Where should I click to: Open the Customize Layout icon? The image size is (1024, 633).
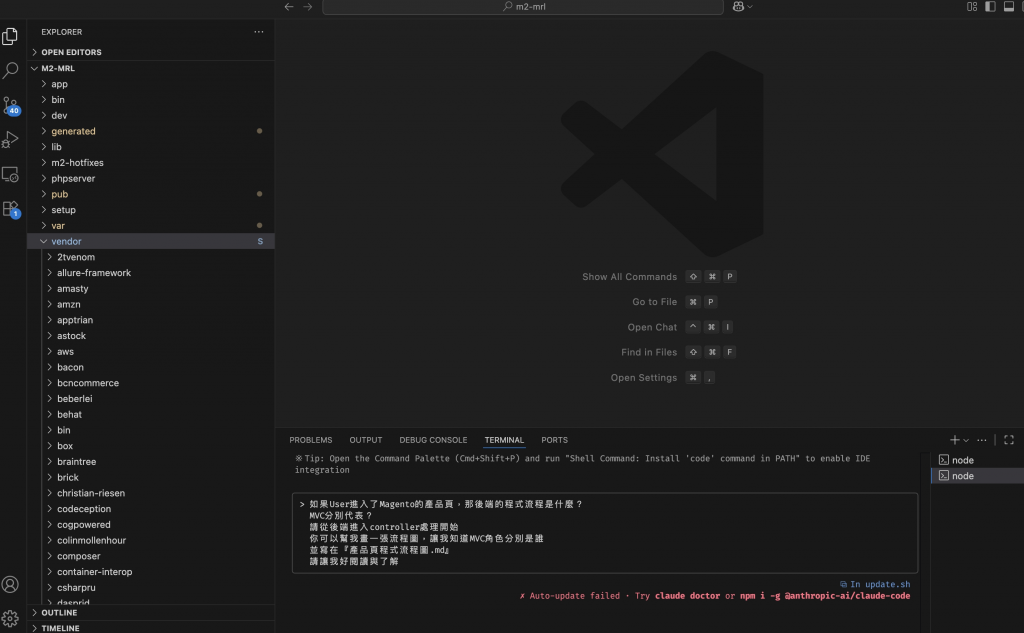coord(972,7)
